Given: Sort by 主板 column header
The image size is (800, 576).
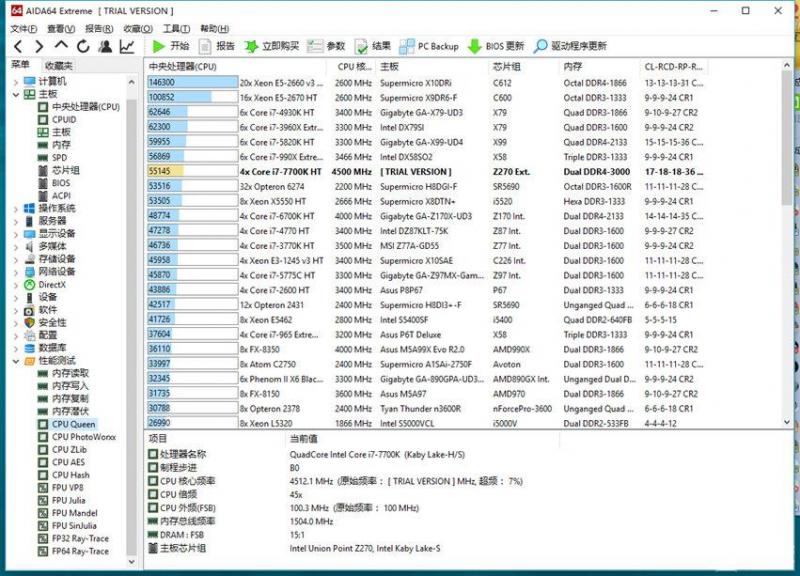Looking at the screenshot, I should point(433,67).
